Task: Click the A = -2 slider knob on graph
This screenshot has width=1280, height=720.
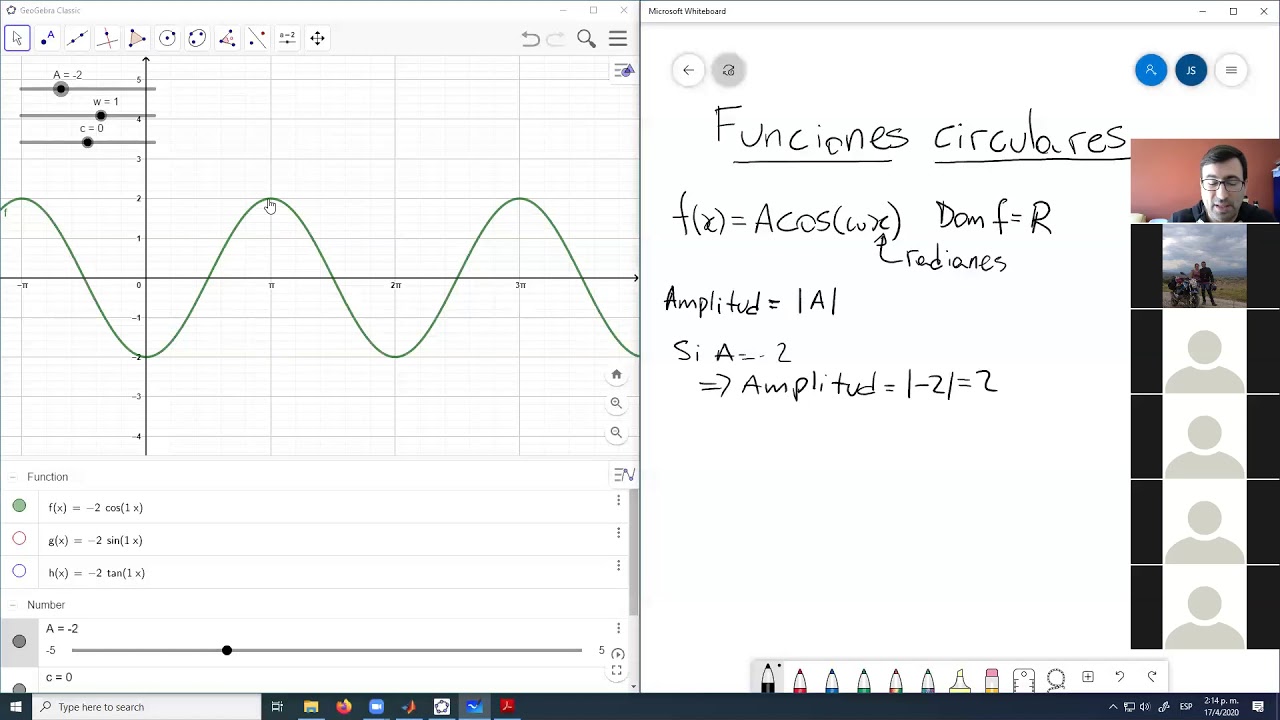Action: pos(61,89)
